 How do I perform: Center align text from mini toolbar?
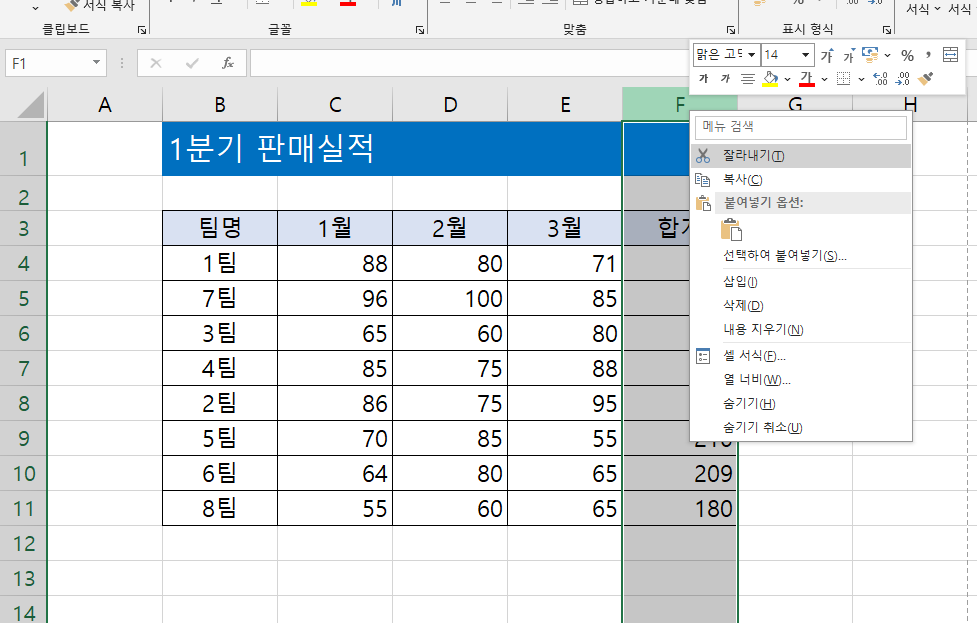click(748, 78)
